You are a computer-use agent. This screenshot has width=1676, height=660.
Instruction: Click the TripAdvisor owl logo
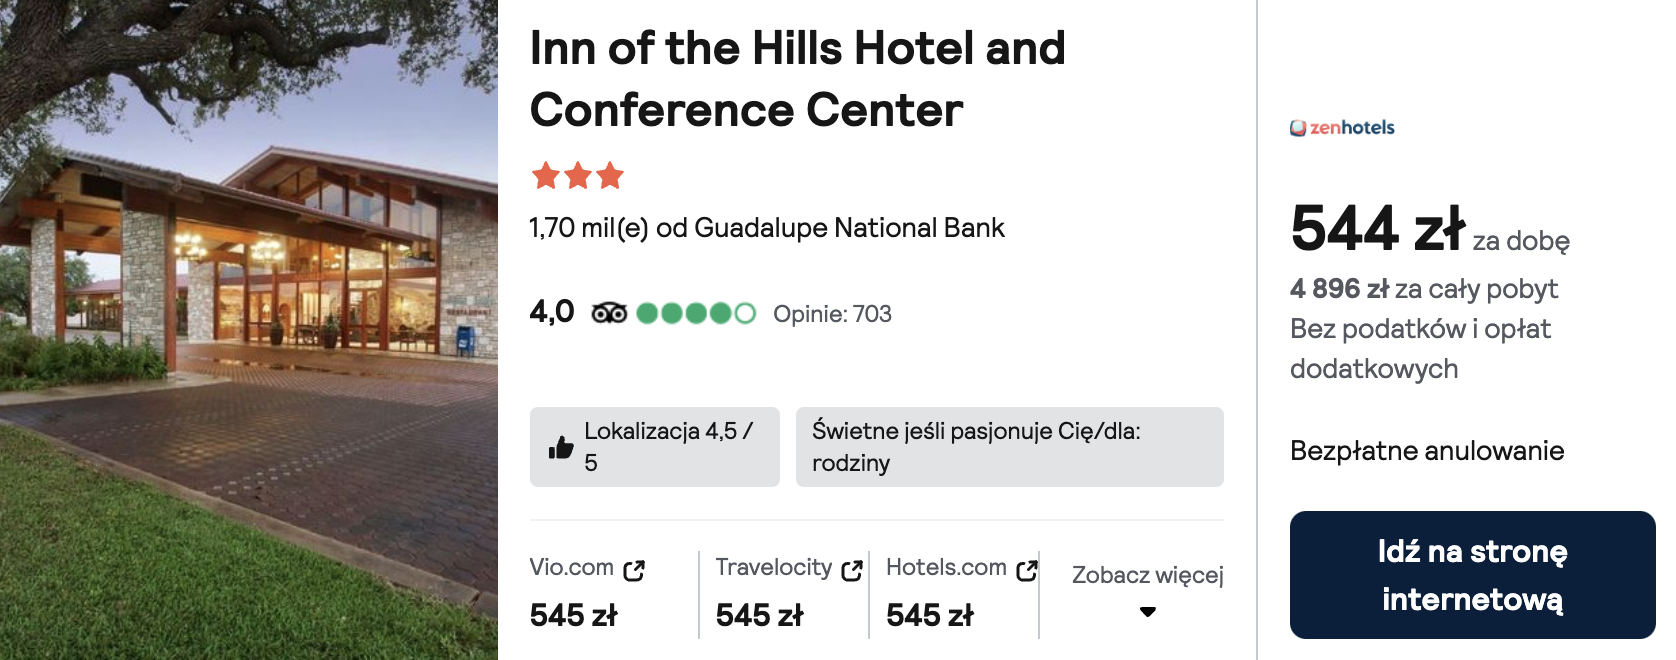click(609, 313)
